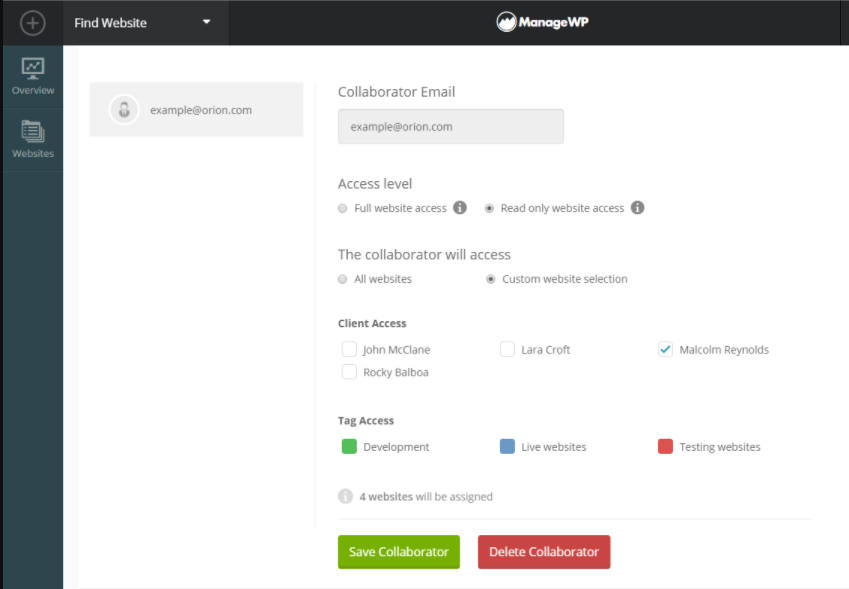
Task: Toggle the blue Live websites tag
Action: 507,447
